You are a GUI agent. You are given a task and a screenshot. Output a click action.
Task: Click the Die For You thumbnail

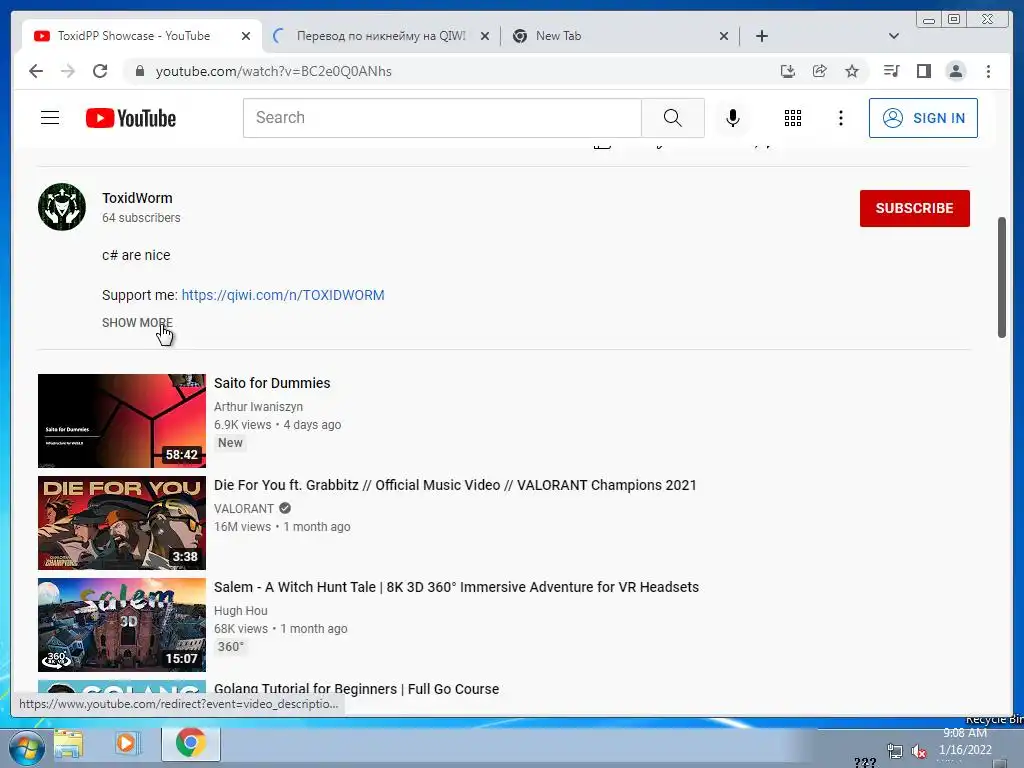(x=121, y=522)
